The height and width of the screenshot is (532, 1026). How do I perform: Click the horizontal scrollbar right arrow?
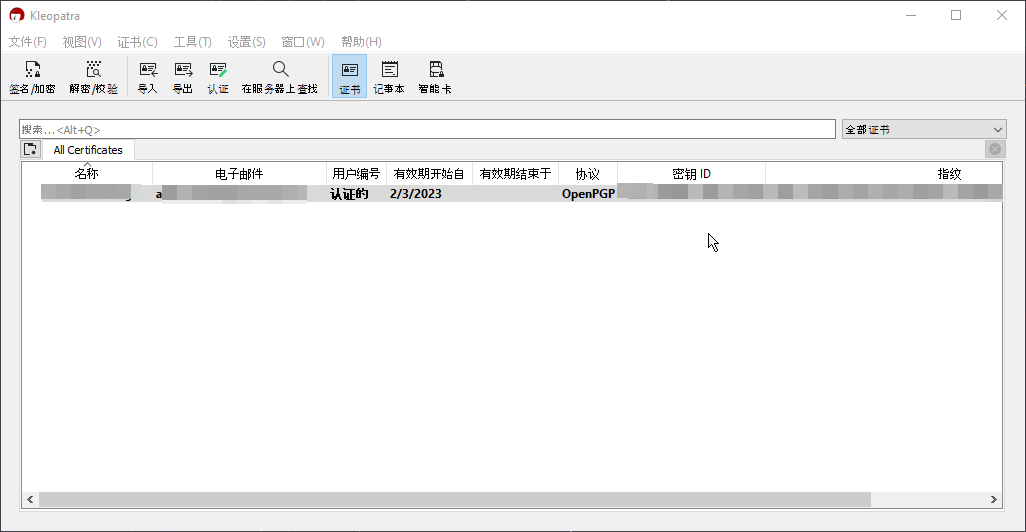coord(994,499)
